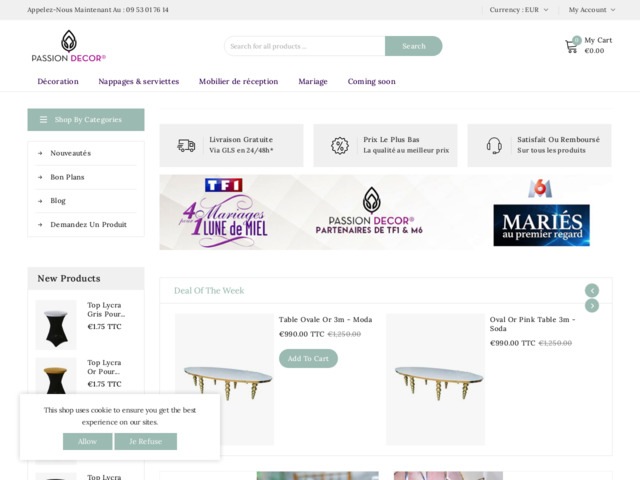The image size is (640, 480).
Task: Open the Oval Or Pink Table 3m - Soda title
Action: tap(533, 324)
